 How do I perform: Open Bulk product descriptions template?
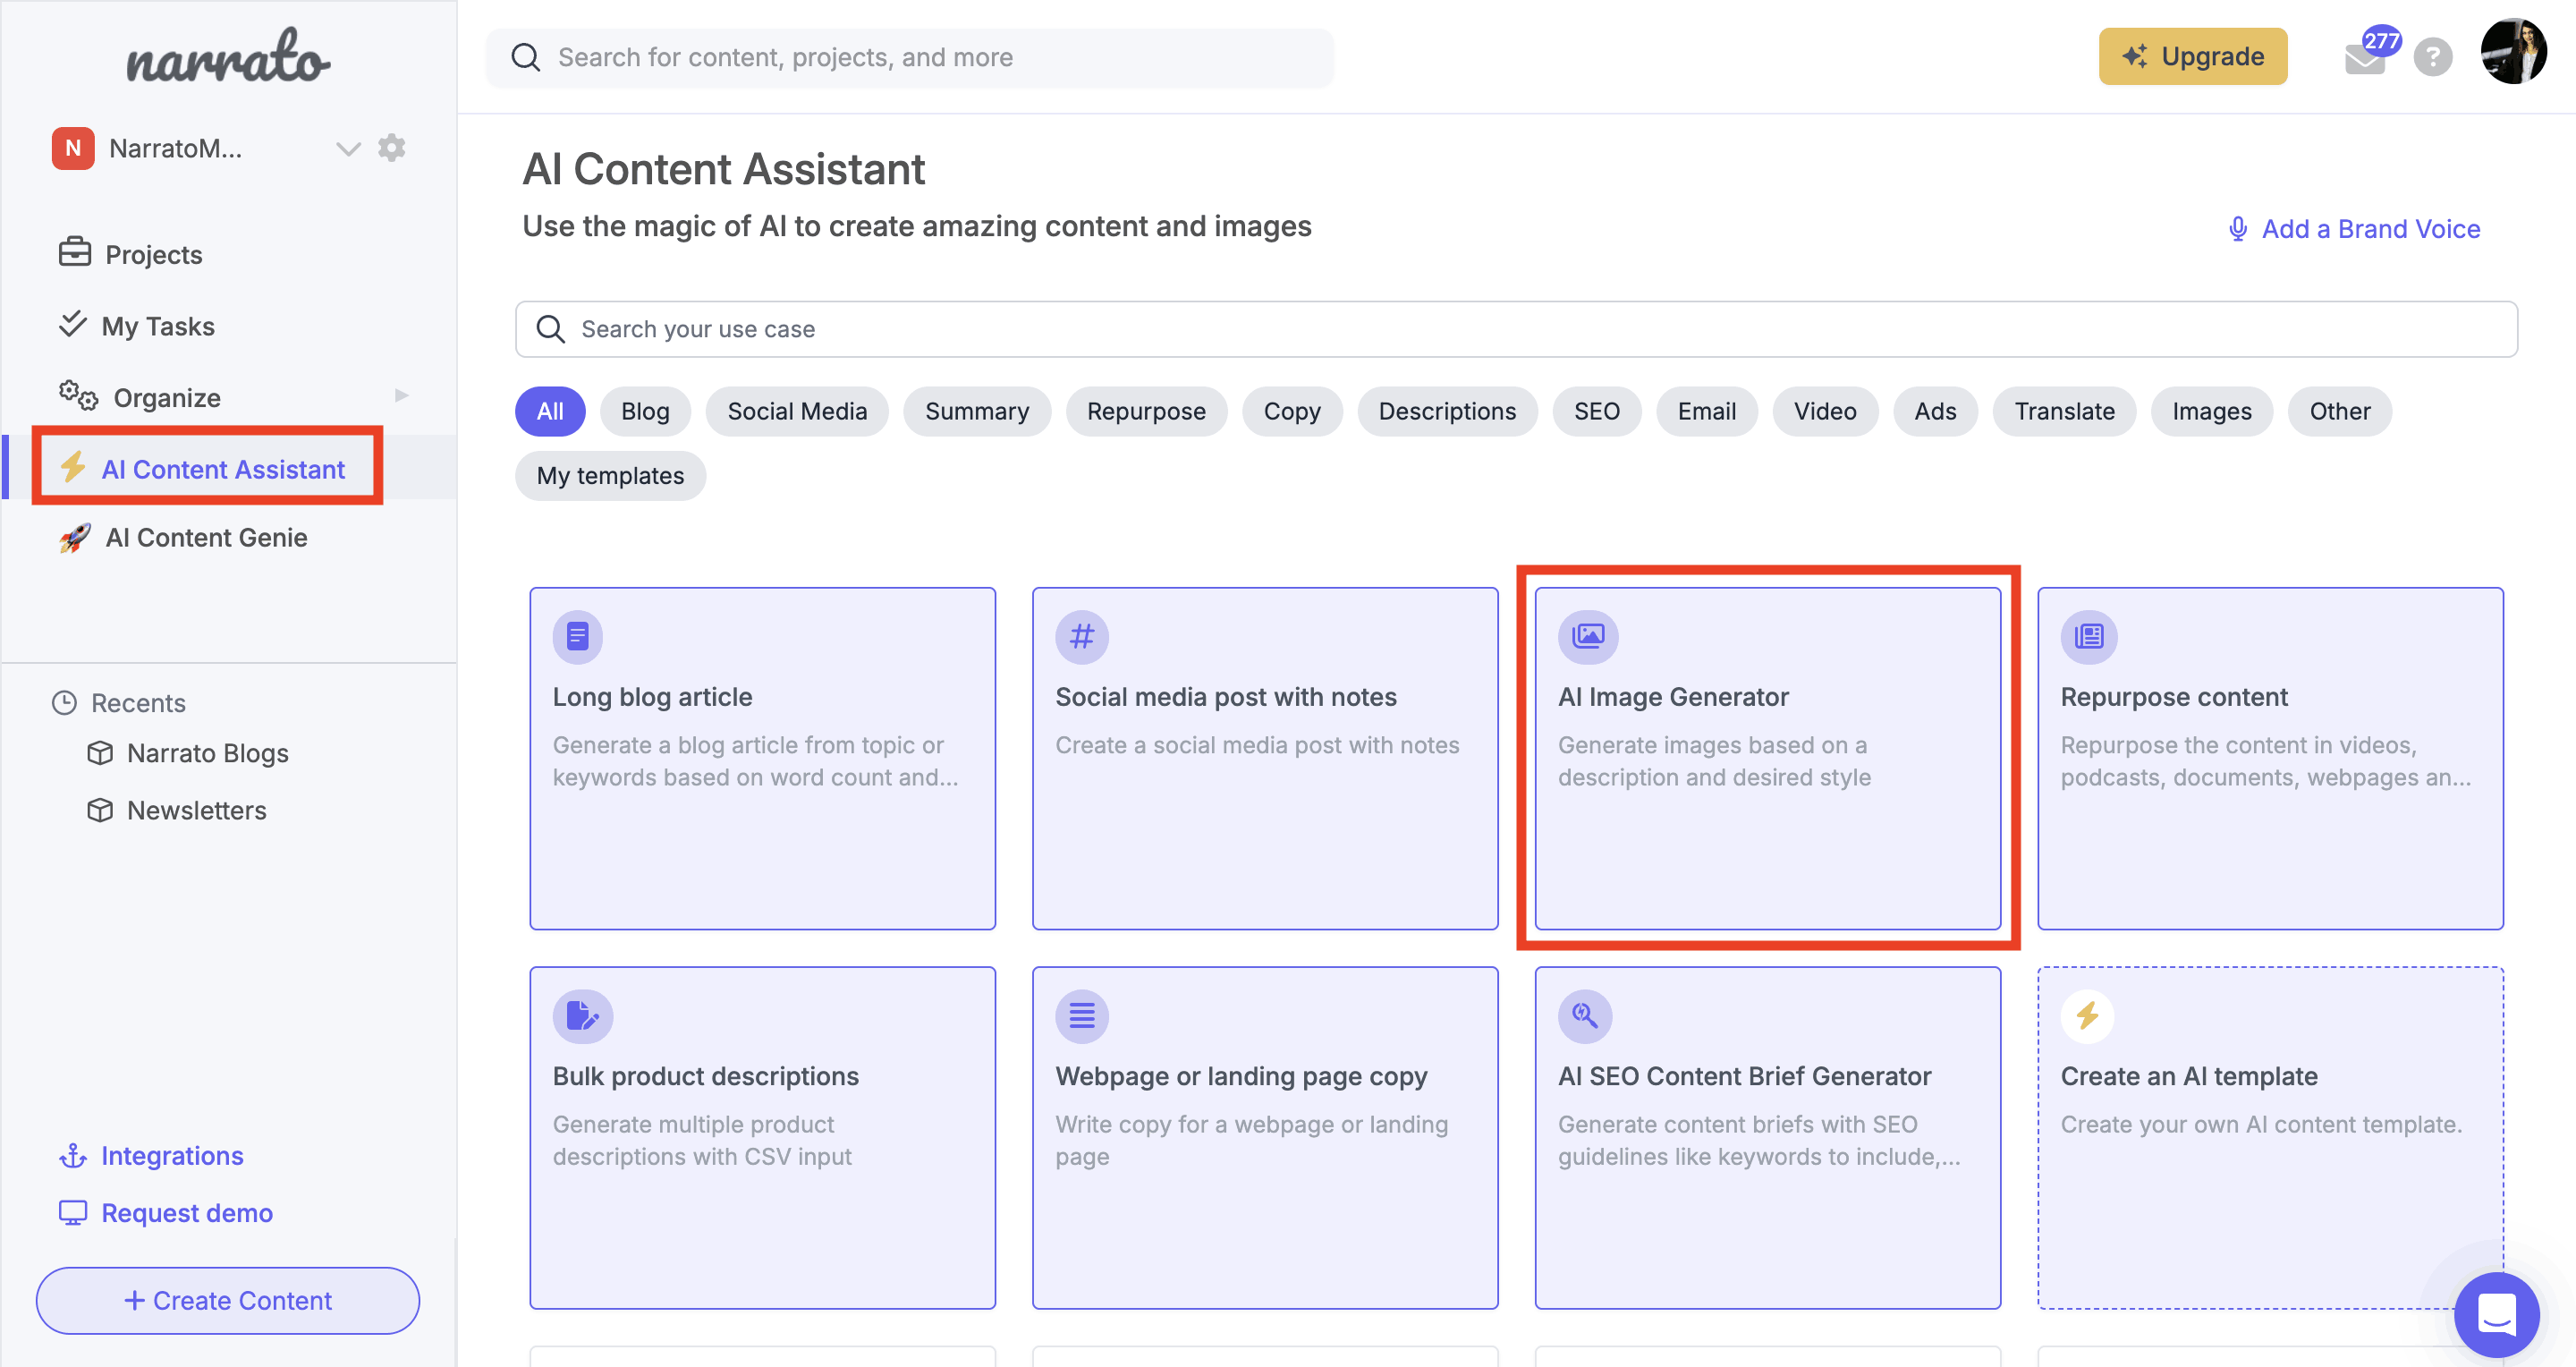(x=762, y=1137)
